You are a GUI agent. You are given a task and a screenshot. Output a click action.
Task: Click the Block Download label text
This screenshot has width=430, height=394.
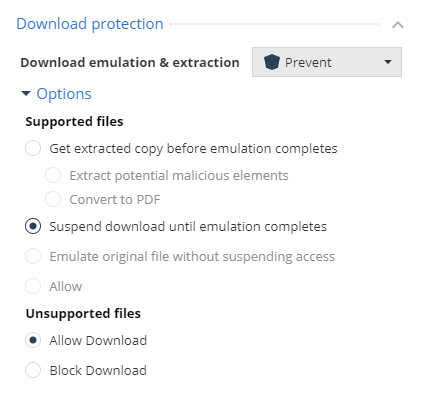click(x=98, y=370)
